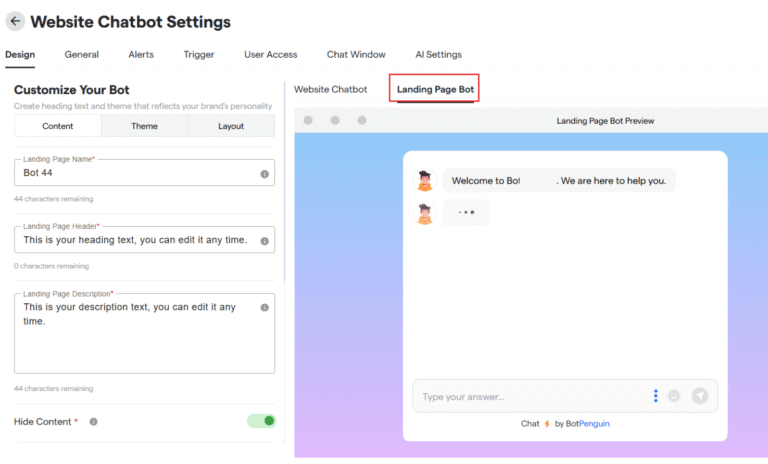Click the bot avatar beside typing indicator
The width and height of the screenshot is (768, 464).
(425, 213)
